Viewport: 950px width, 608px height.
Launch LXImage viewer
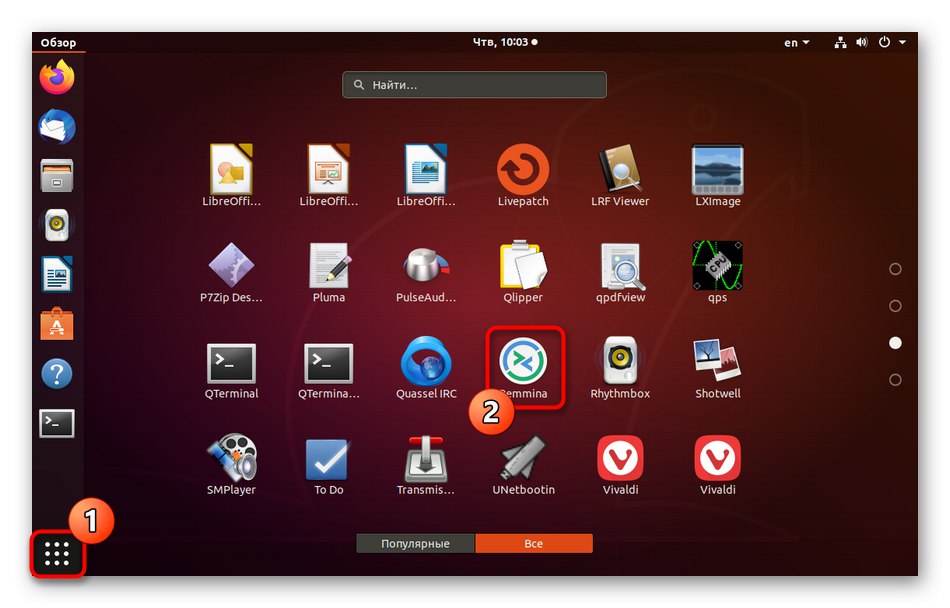click(717, 175)
